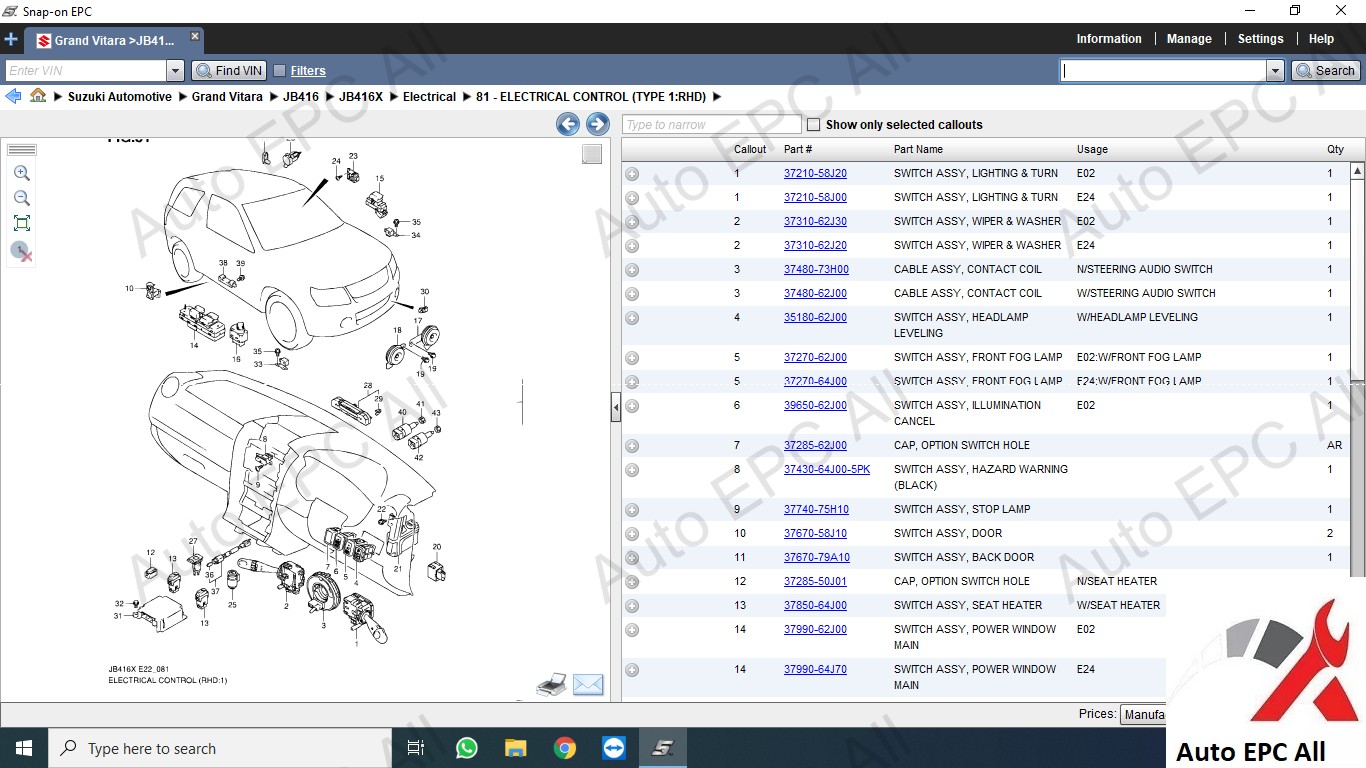
Task: Open the Manage menu
Action: point(1189,39)
